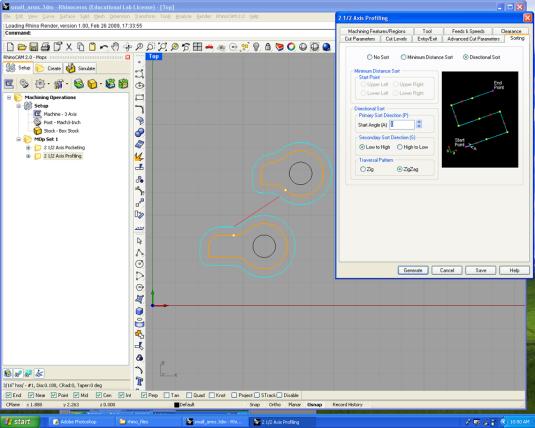535x428 pixels.
Task: Click the Undo arrow icon
Action: tap(104, 46)
